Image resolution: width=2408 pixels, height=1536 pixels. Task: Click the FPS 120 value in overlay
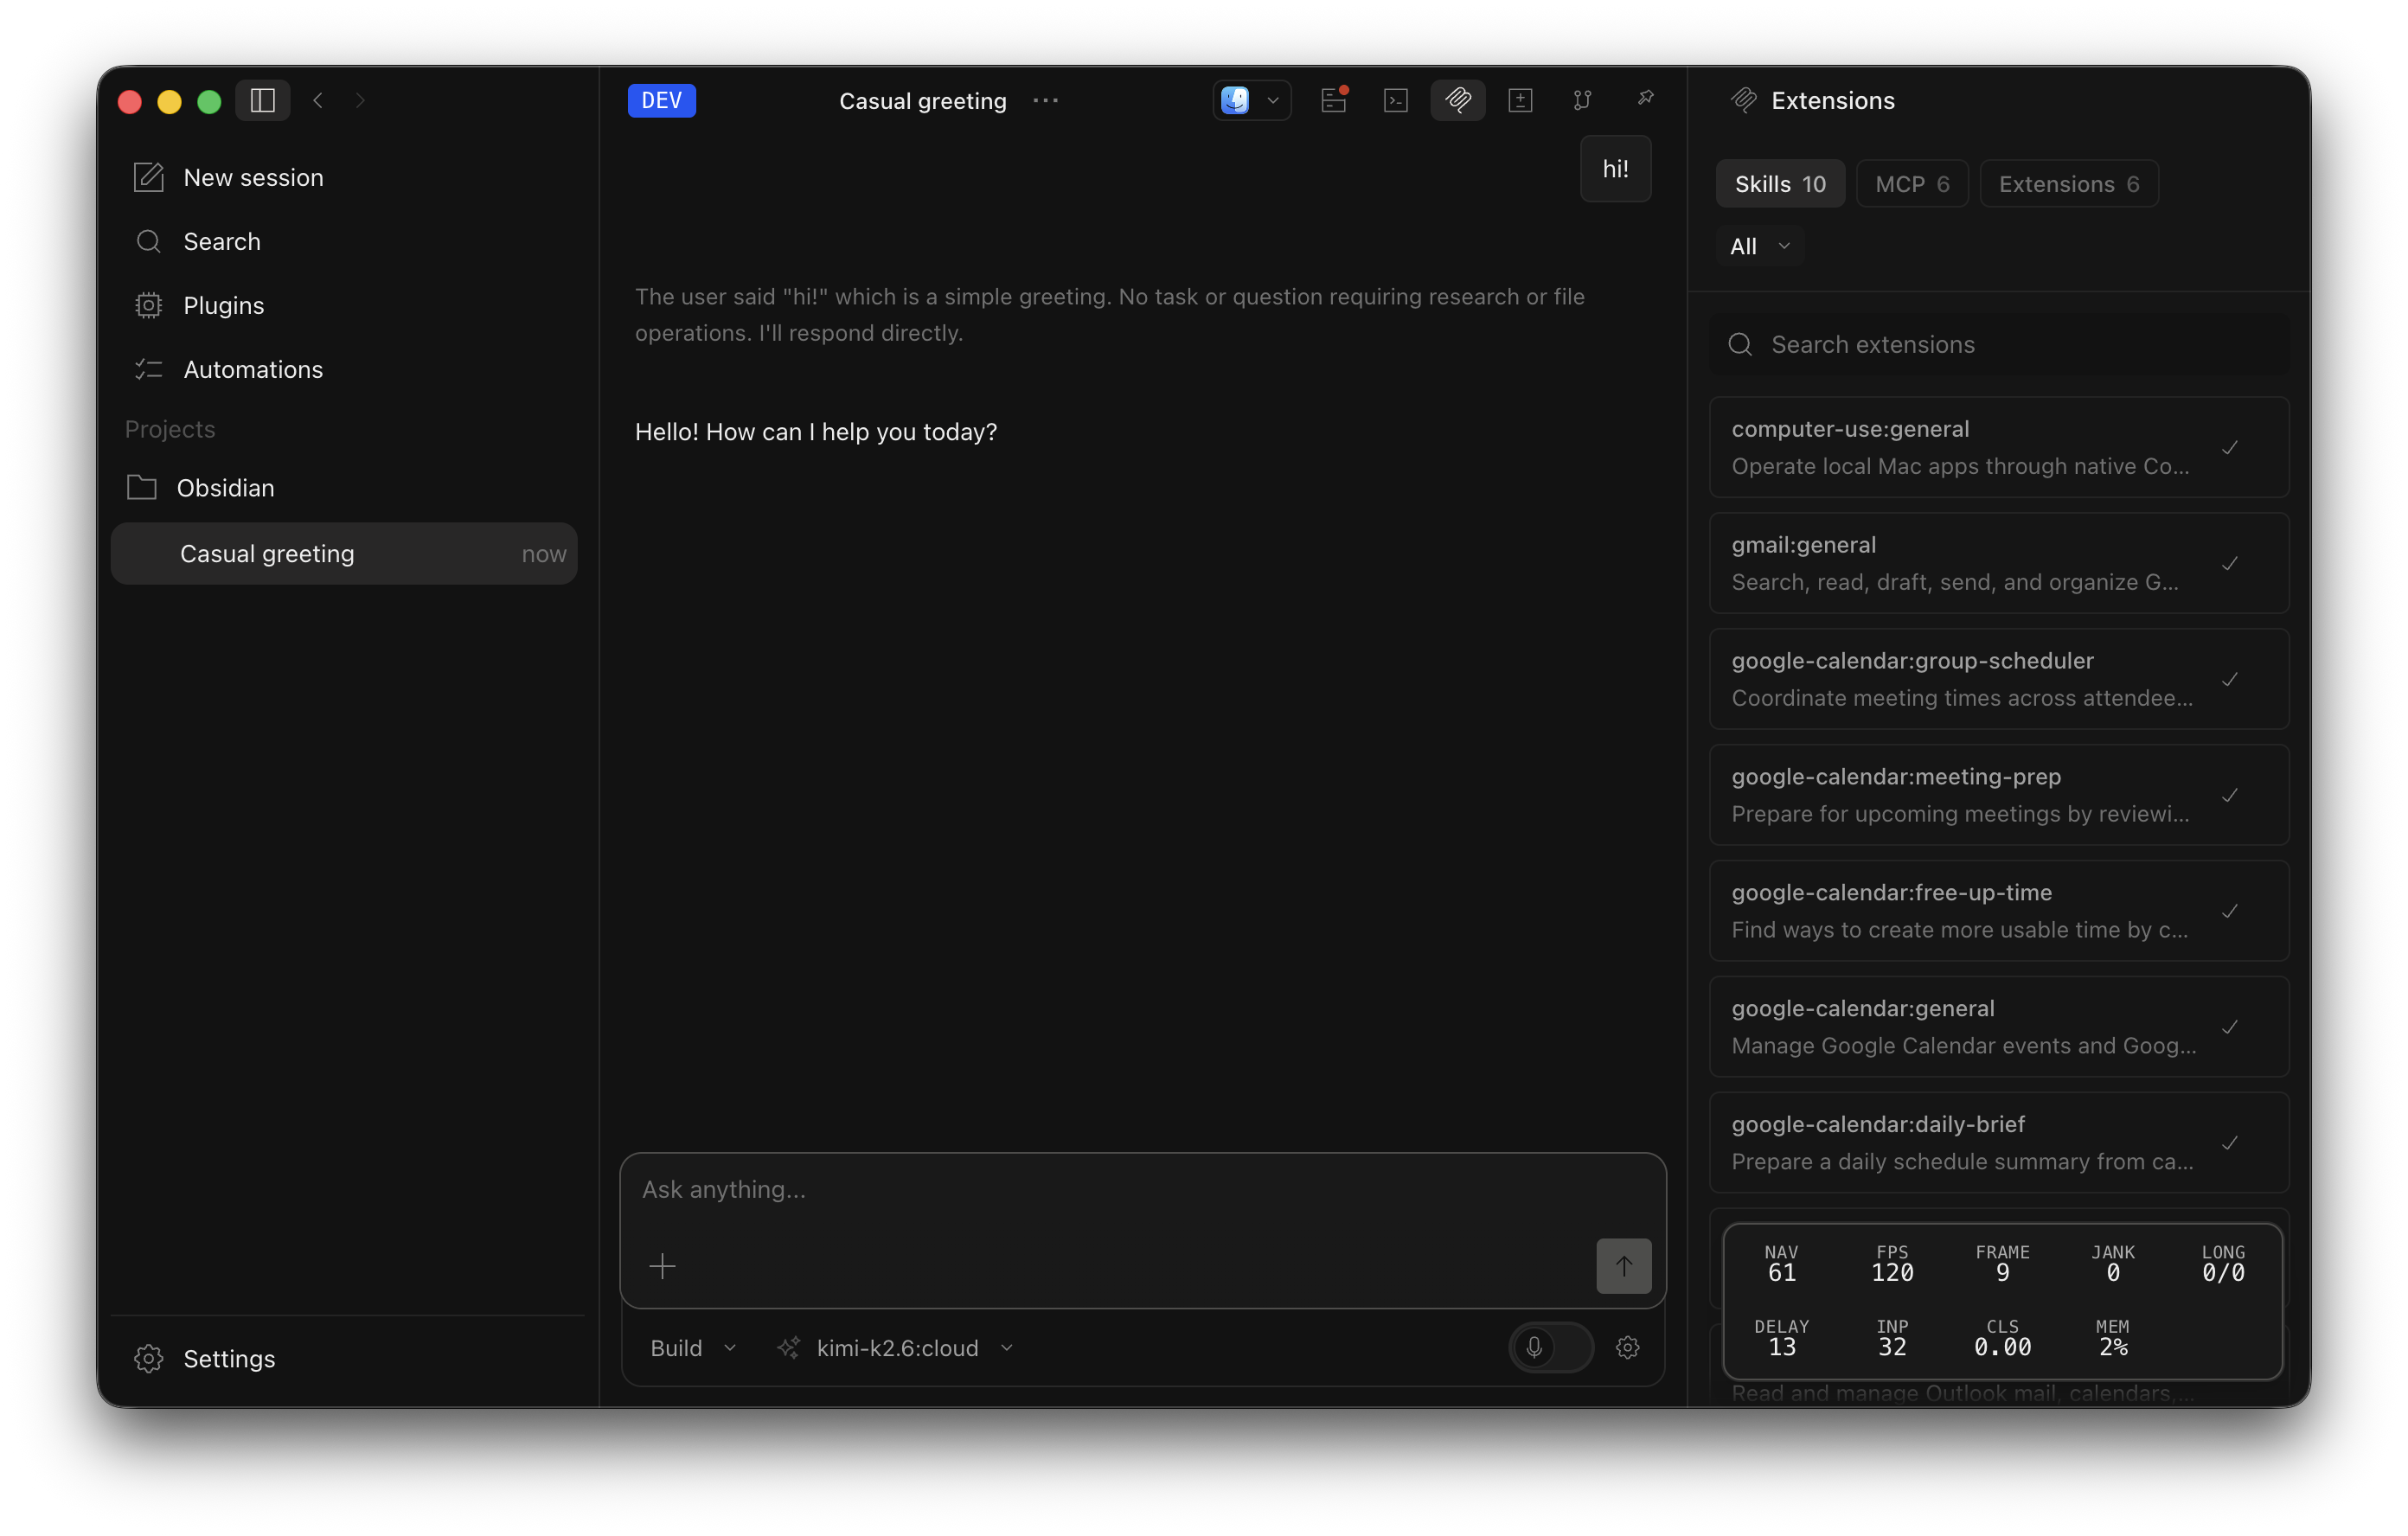[1892, 1273]
